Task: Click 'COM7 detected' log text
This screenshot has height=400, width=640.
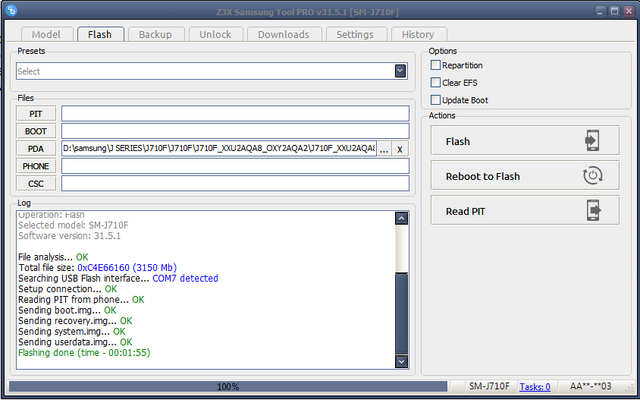Action: pyautogui.click(x=185, y=278)
